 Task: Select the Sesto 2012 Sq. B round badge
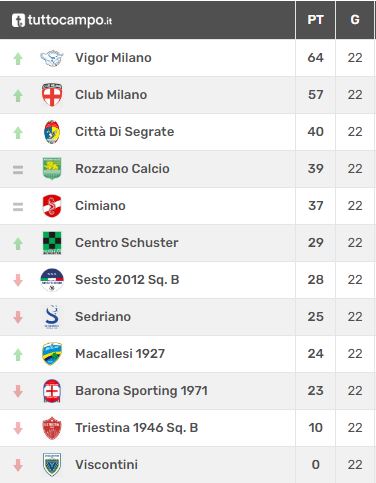tap(52, 280)
